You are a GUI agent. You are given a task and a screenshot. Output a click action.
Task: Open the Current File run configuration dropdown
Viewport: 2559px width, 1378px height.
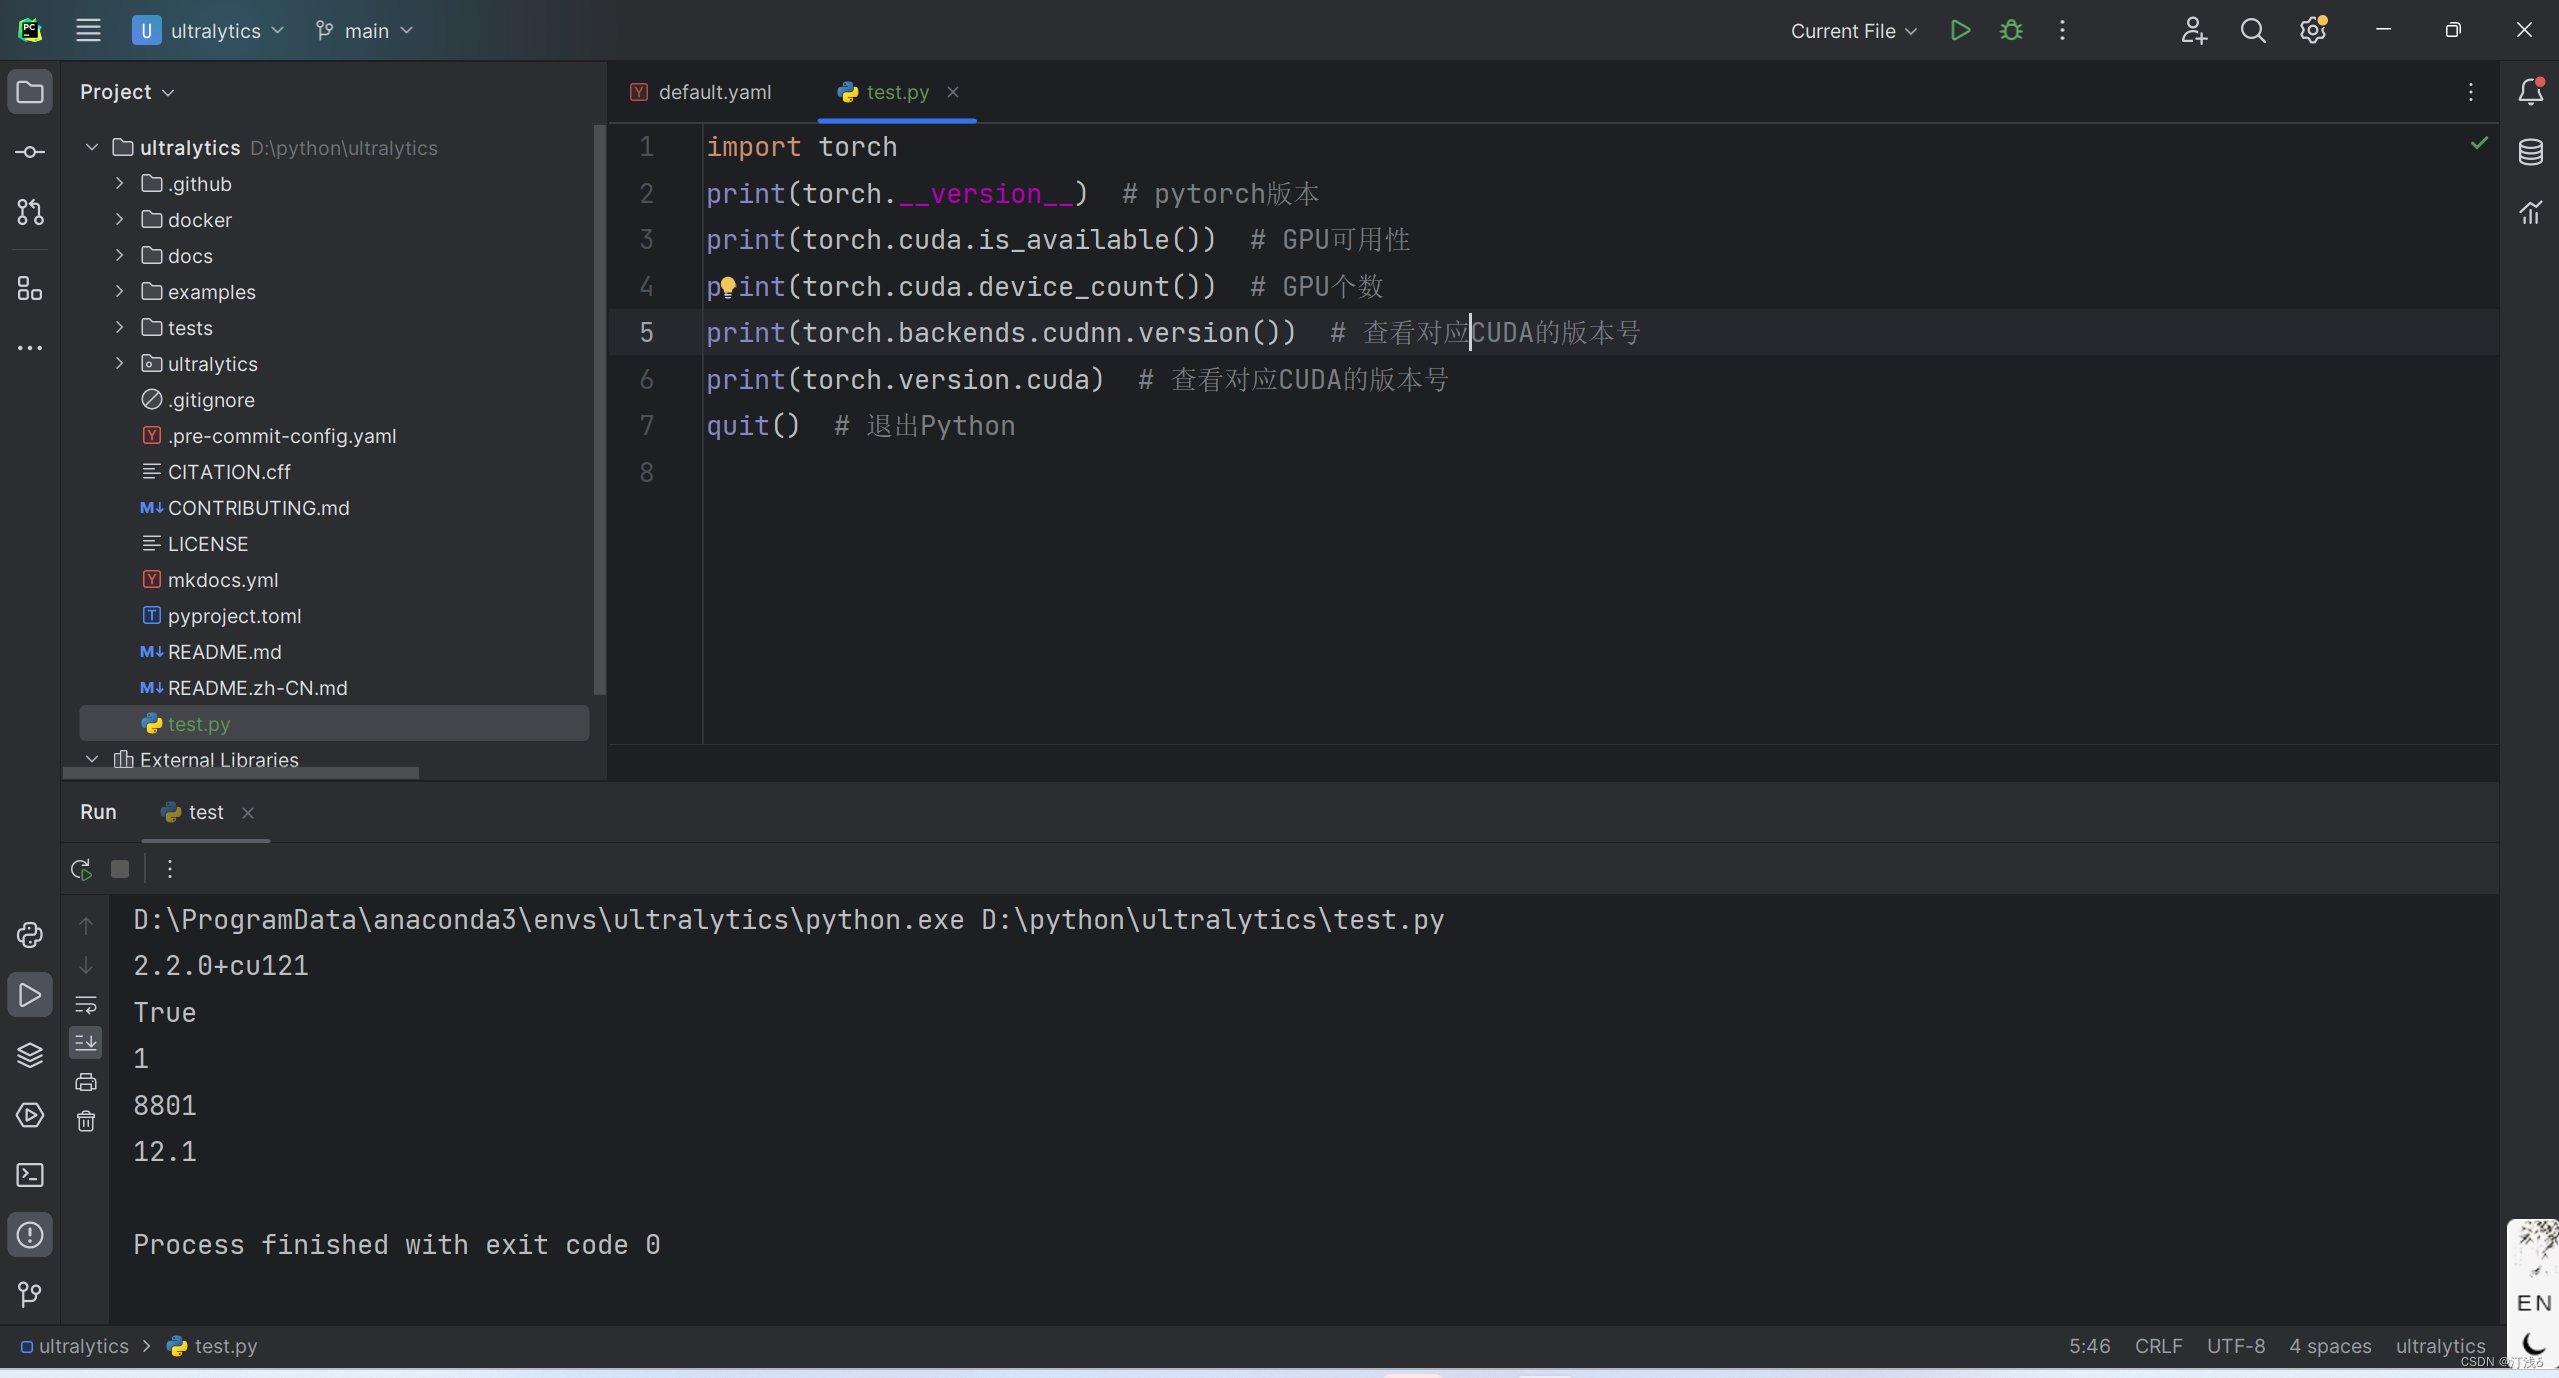coord(1853,31)
